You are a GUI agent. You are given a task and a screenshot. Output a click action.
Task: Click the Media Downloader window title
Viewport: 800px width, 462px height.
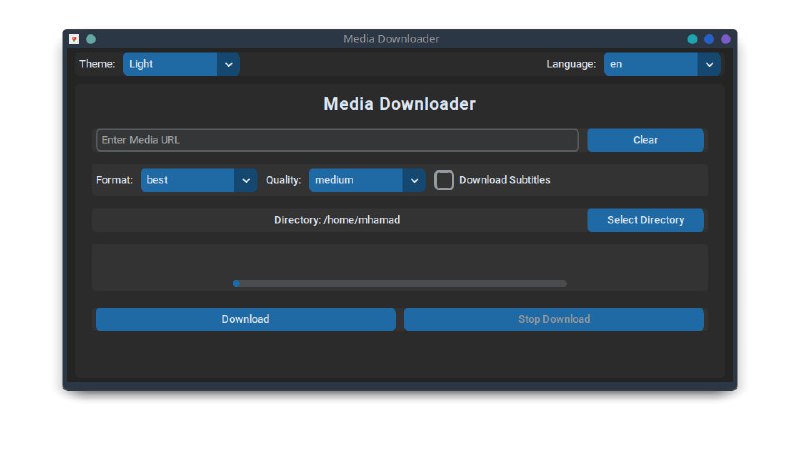pos(391,39)
